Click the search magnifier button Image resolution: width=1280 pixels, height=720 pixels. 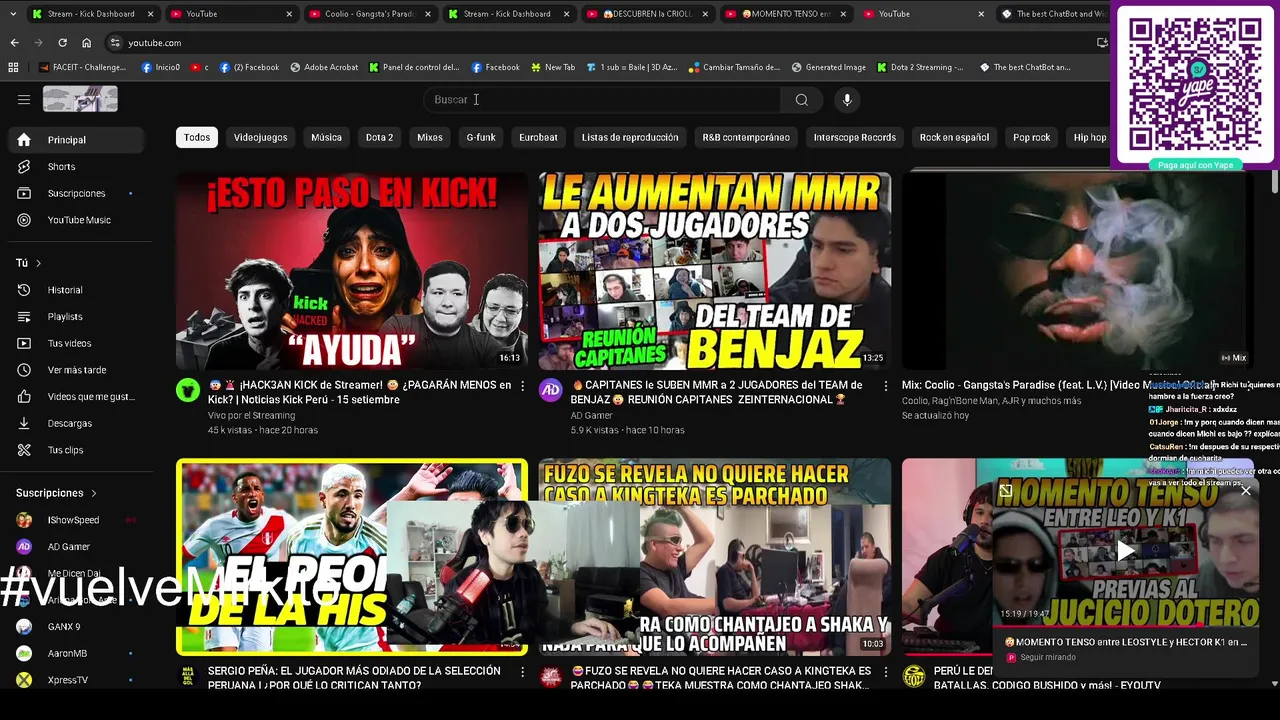point(801,99)
